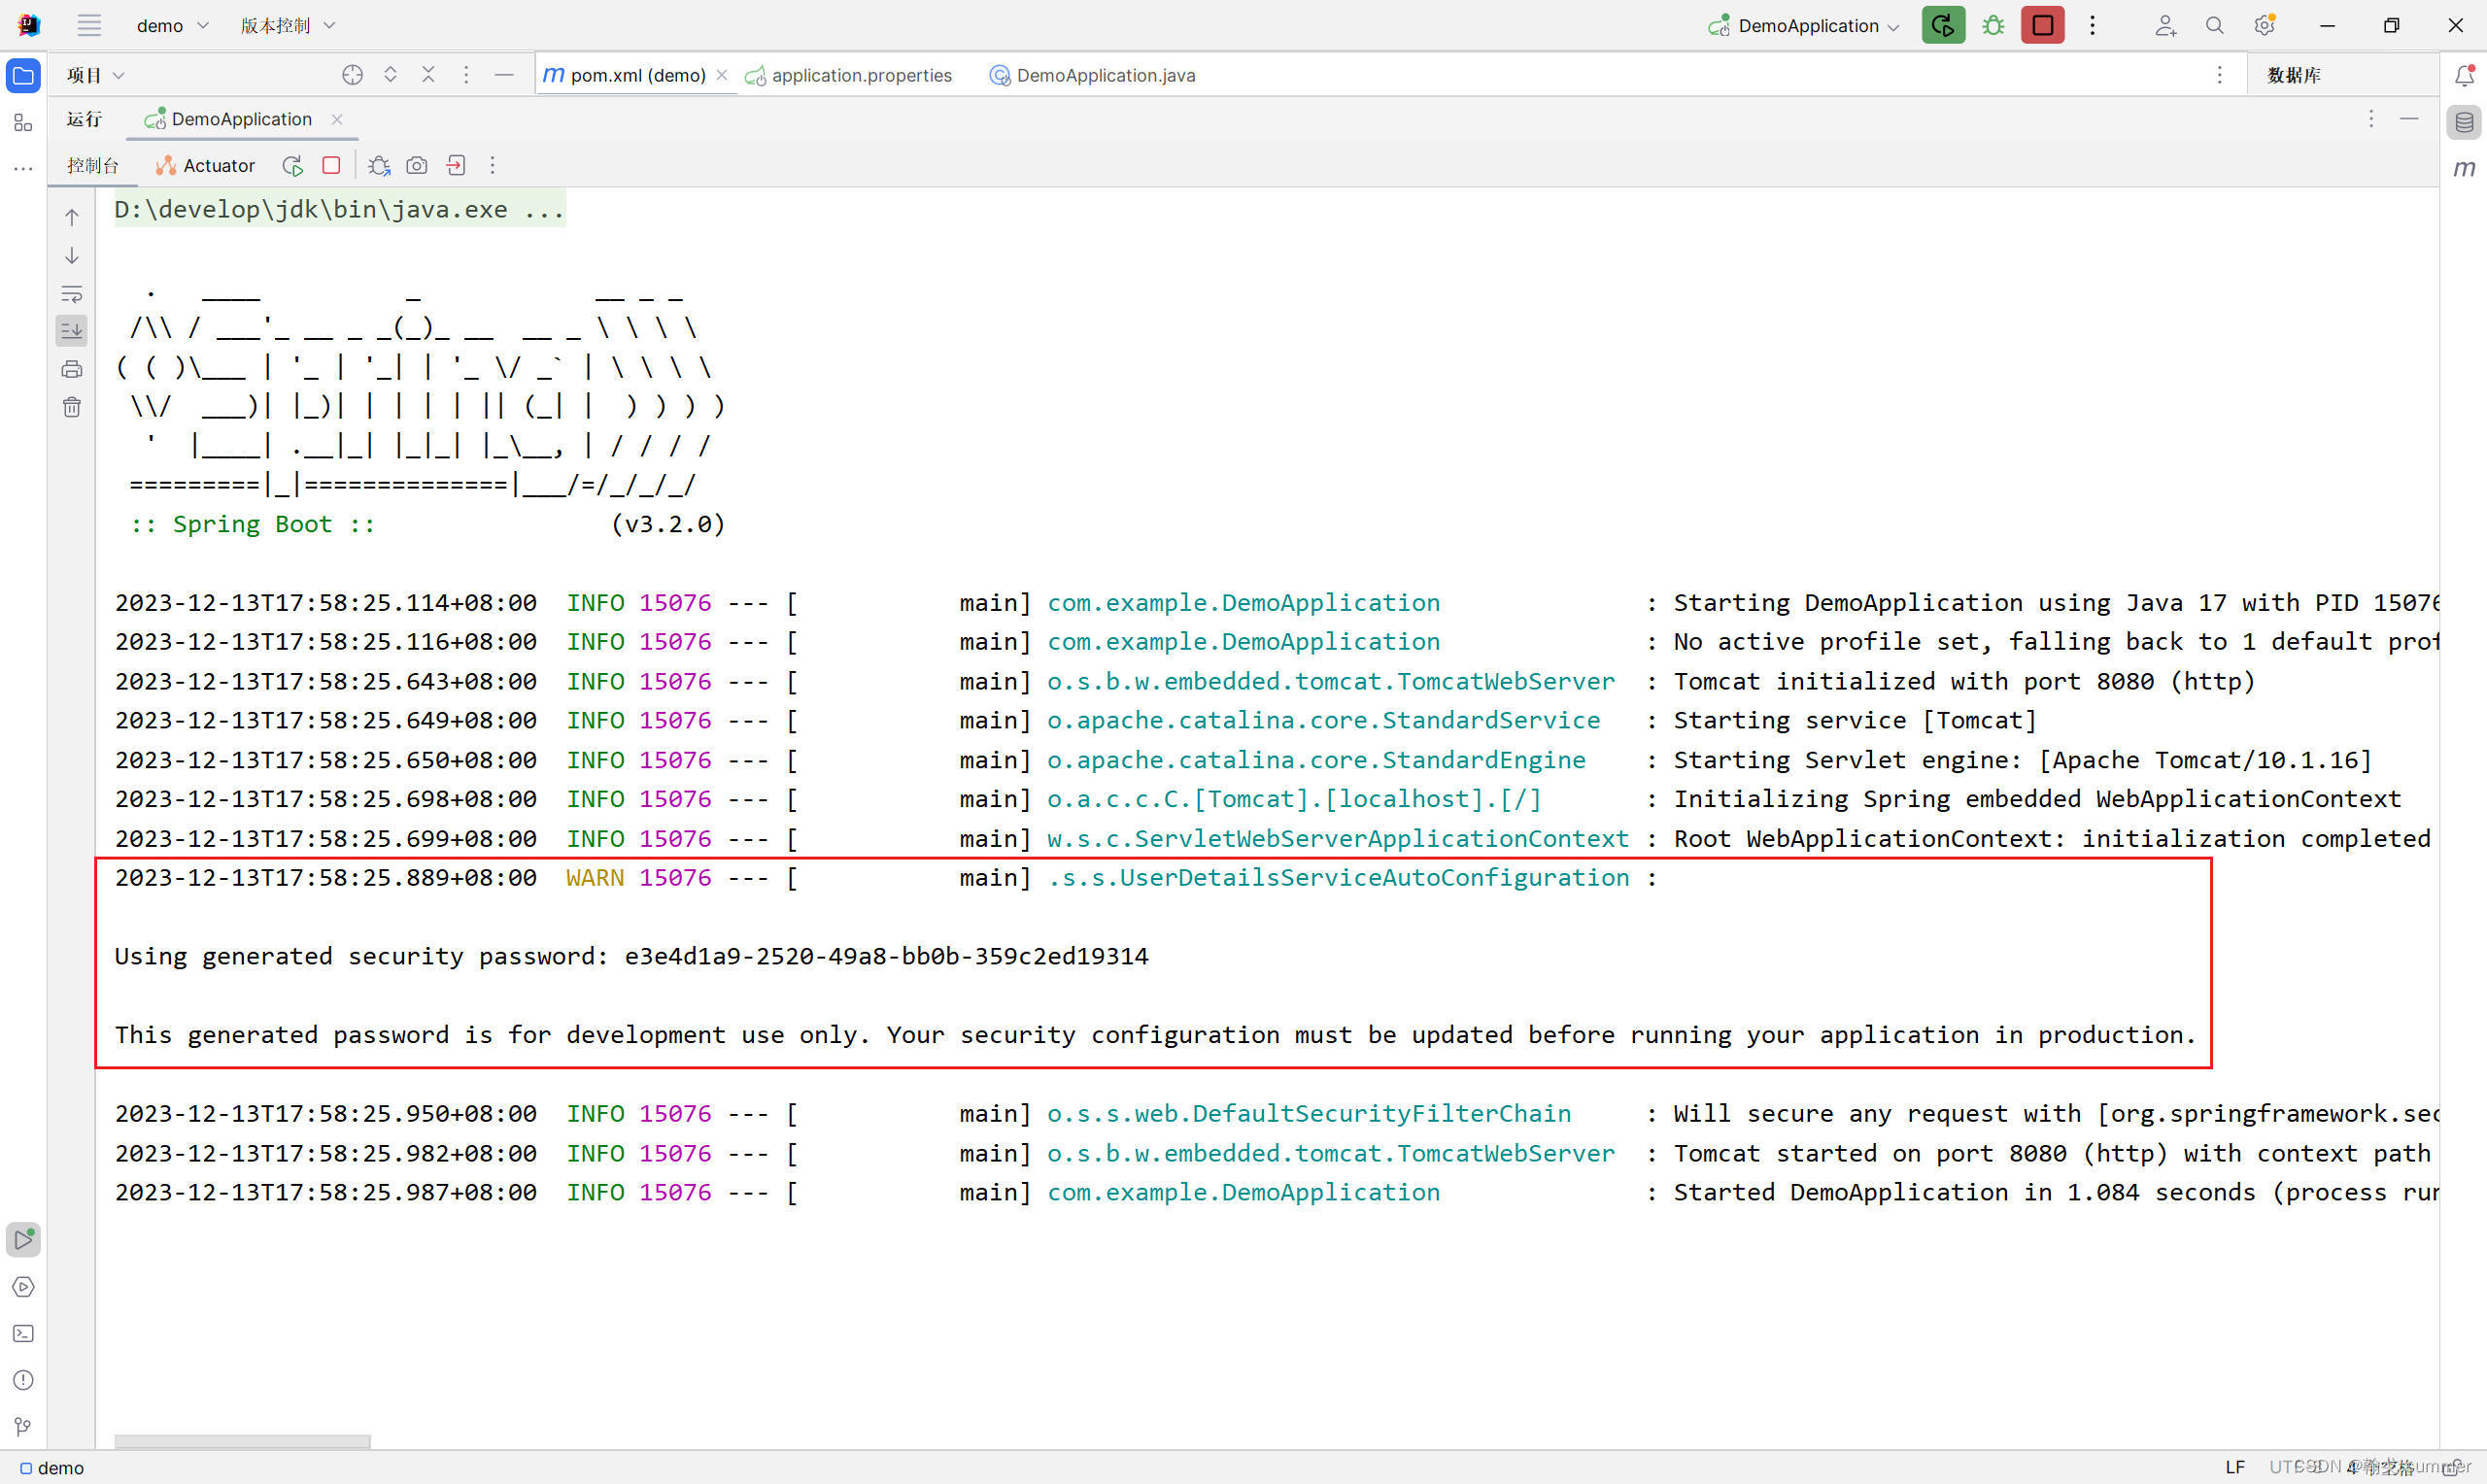Change LF line separator in status bar
The image size is (2487, 1484).
(x=2235, y=1467)
